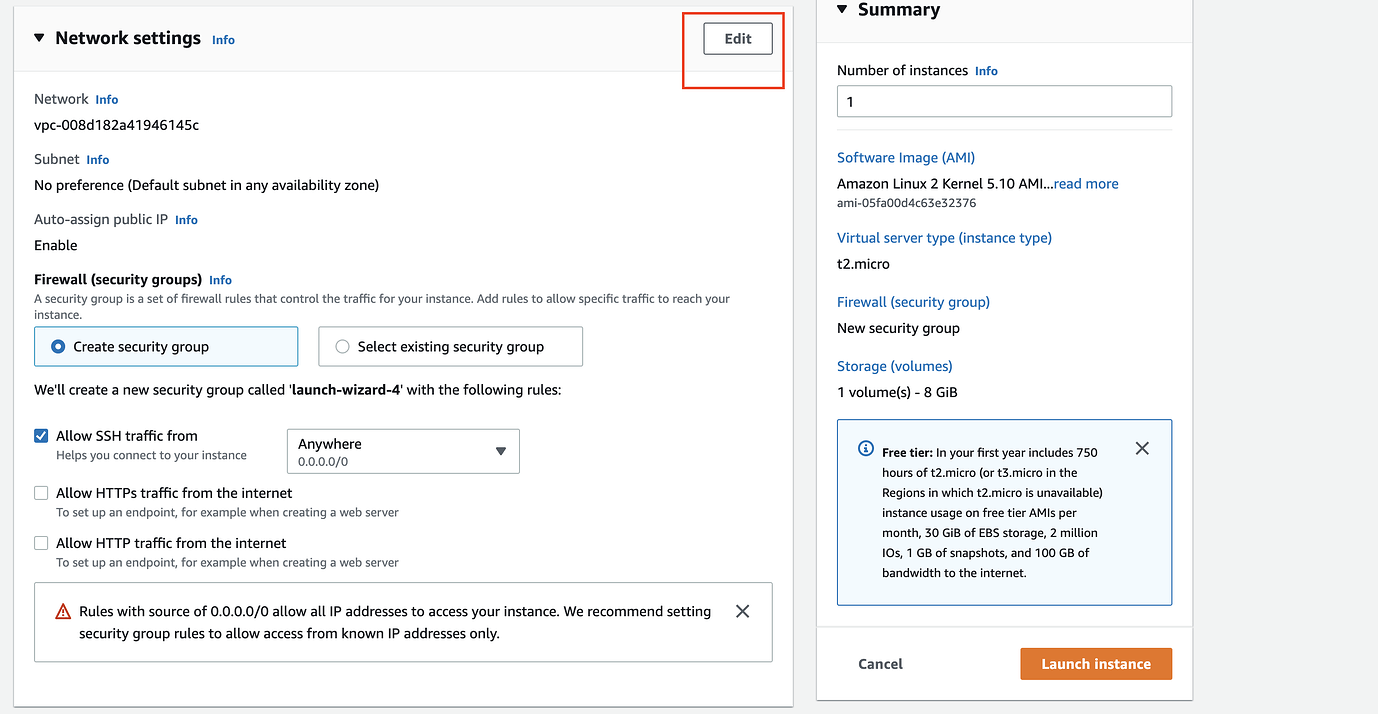Open Info link beside Network label

click(x=107, y=100)
